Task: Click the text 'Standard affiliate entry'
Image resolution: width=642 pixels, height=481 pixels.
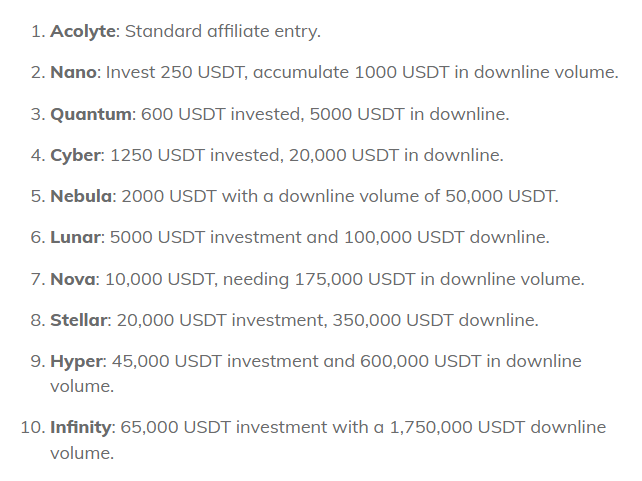Action: 221,32
